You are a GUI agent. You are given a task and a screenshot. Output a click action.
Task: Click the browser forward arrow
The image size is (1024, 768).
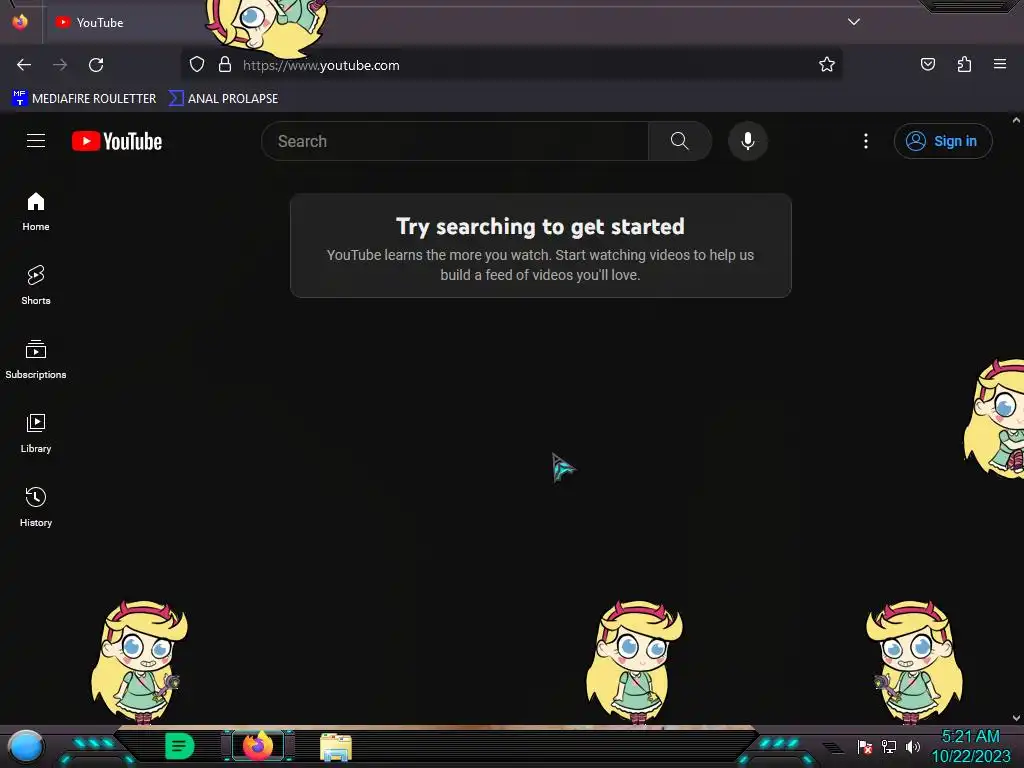coord(60,65)
